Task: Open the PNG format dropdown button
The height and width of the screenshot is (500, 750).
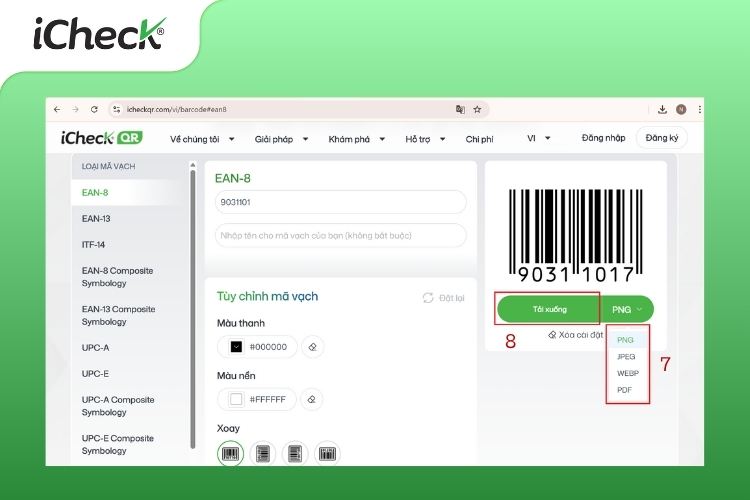Action: tap(627, 310)
